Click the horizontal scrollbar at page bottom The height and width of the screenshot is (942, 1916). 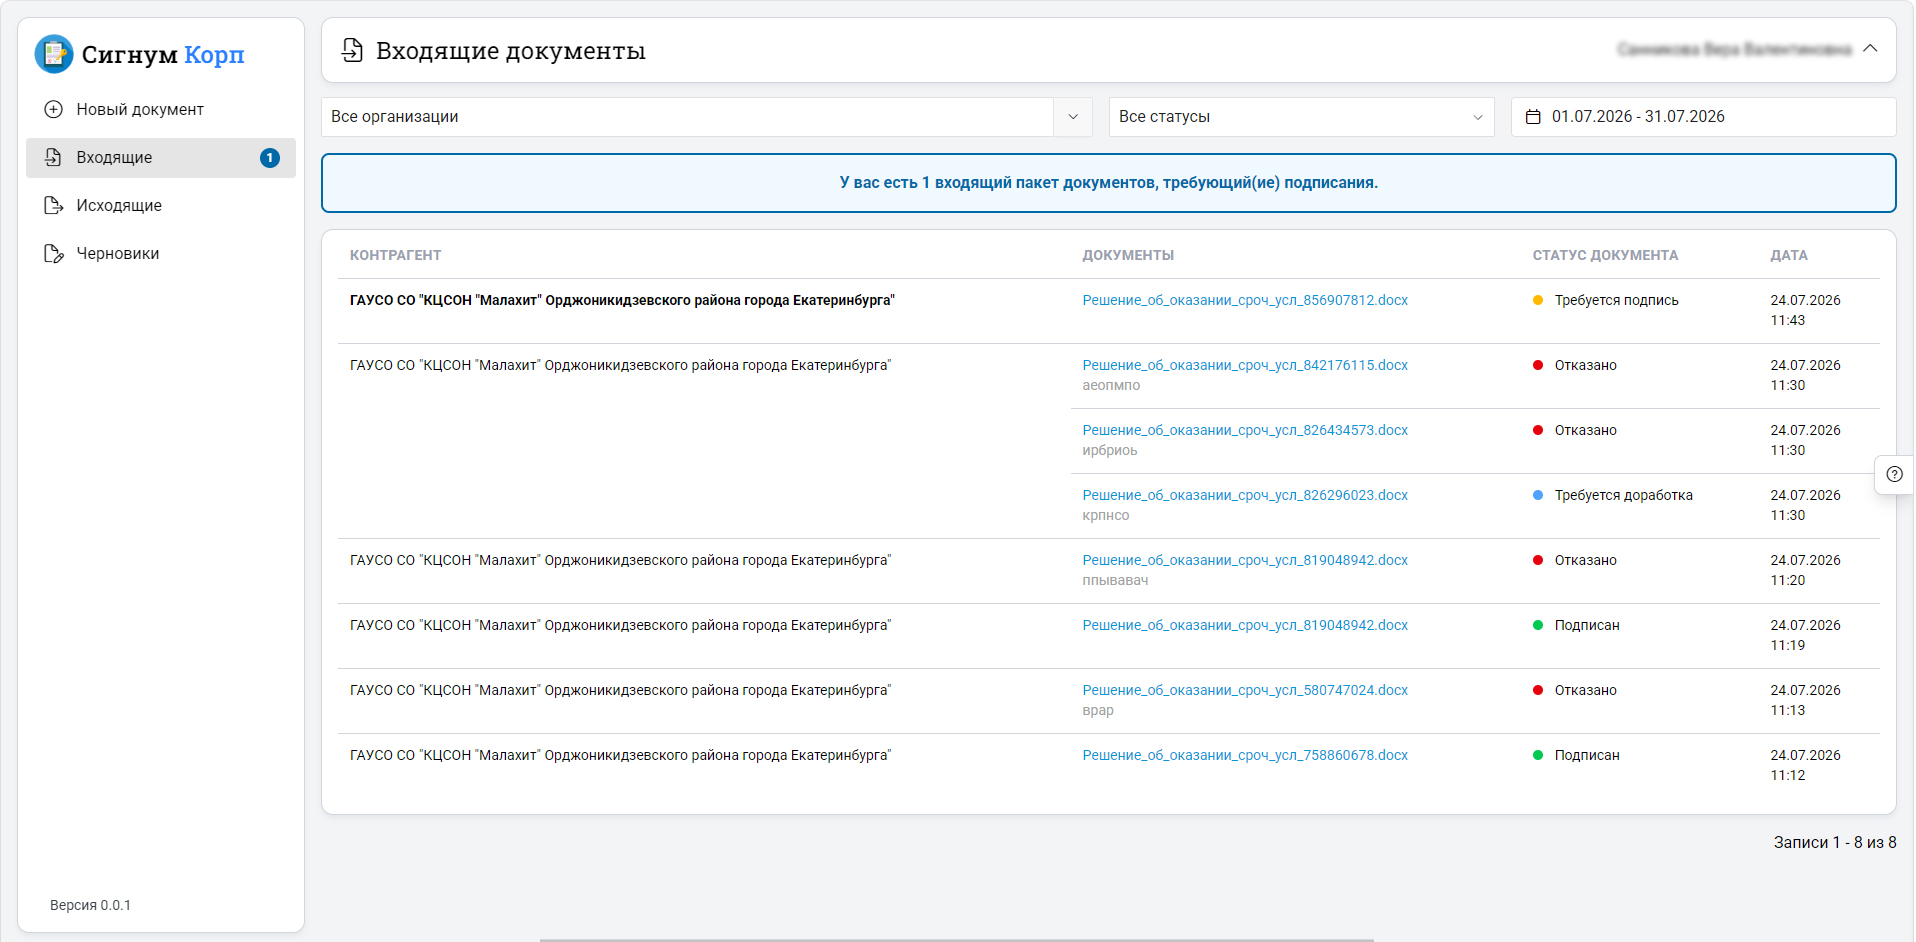point(956,939)
